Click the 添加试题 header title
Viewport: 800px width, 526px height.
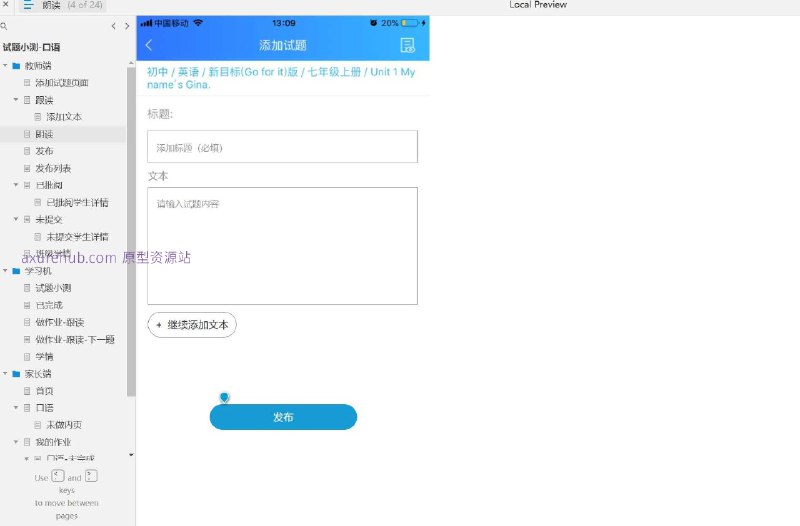pyautogui.click(x=283, y=45)
